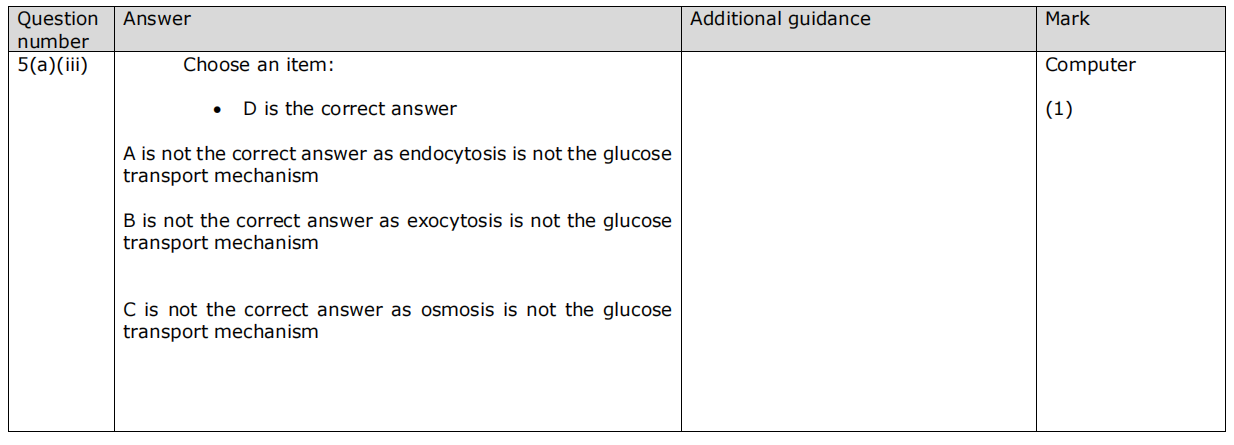Click "transport mechanism" under the B statement
The width and height of the screenshot is (1234, 445).
[x=221, y=243]
